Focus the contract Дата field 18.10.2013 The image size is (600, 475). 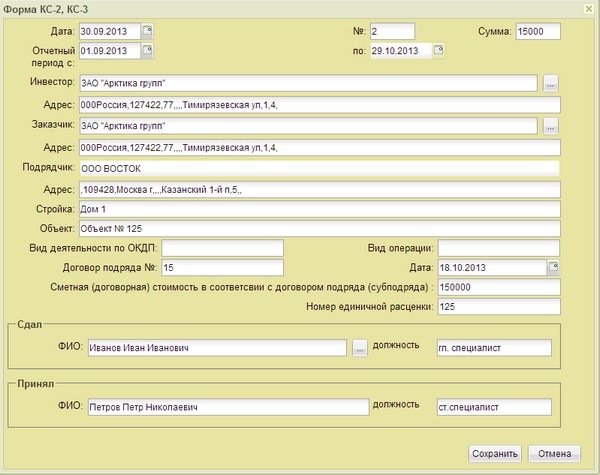[492, 268]
